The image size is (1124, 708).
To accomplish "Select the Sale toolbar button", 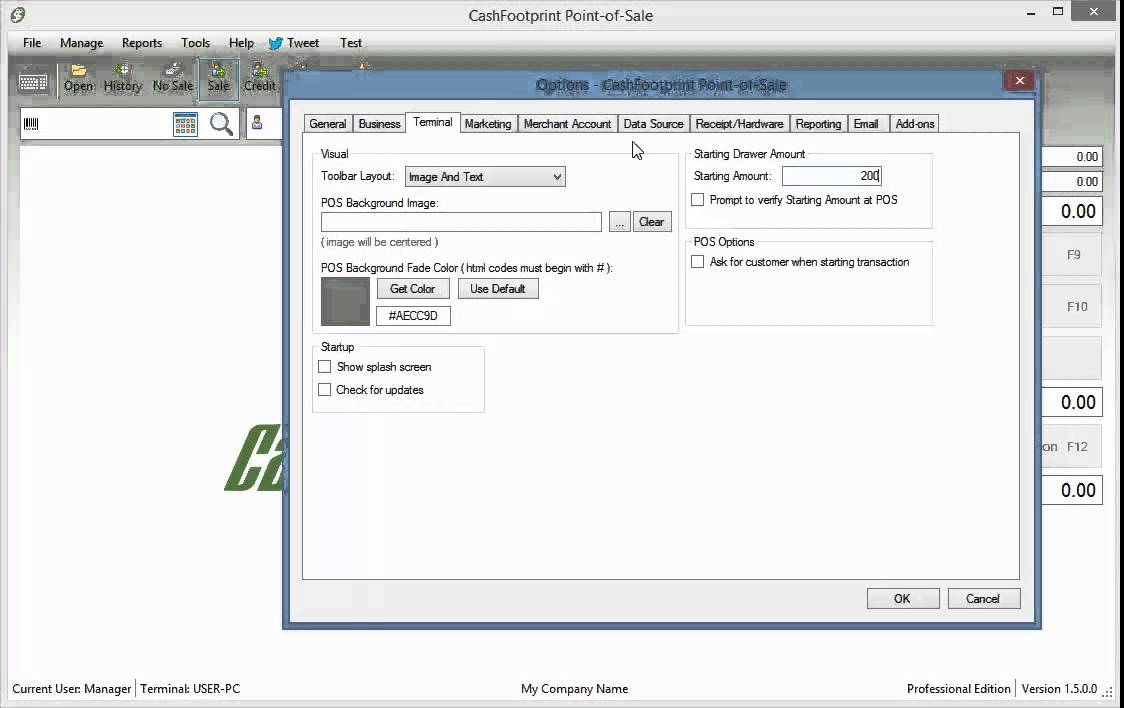I will [219, 78].
